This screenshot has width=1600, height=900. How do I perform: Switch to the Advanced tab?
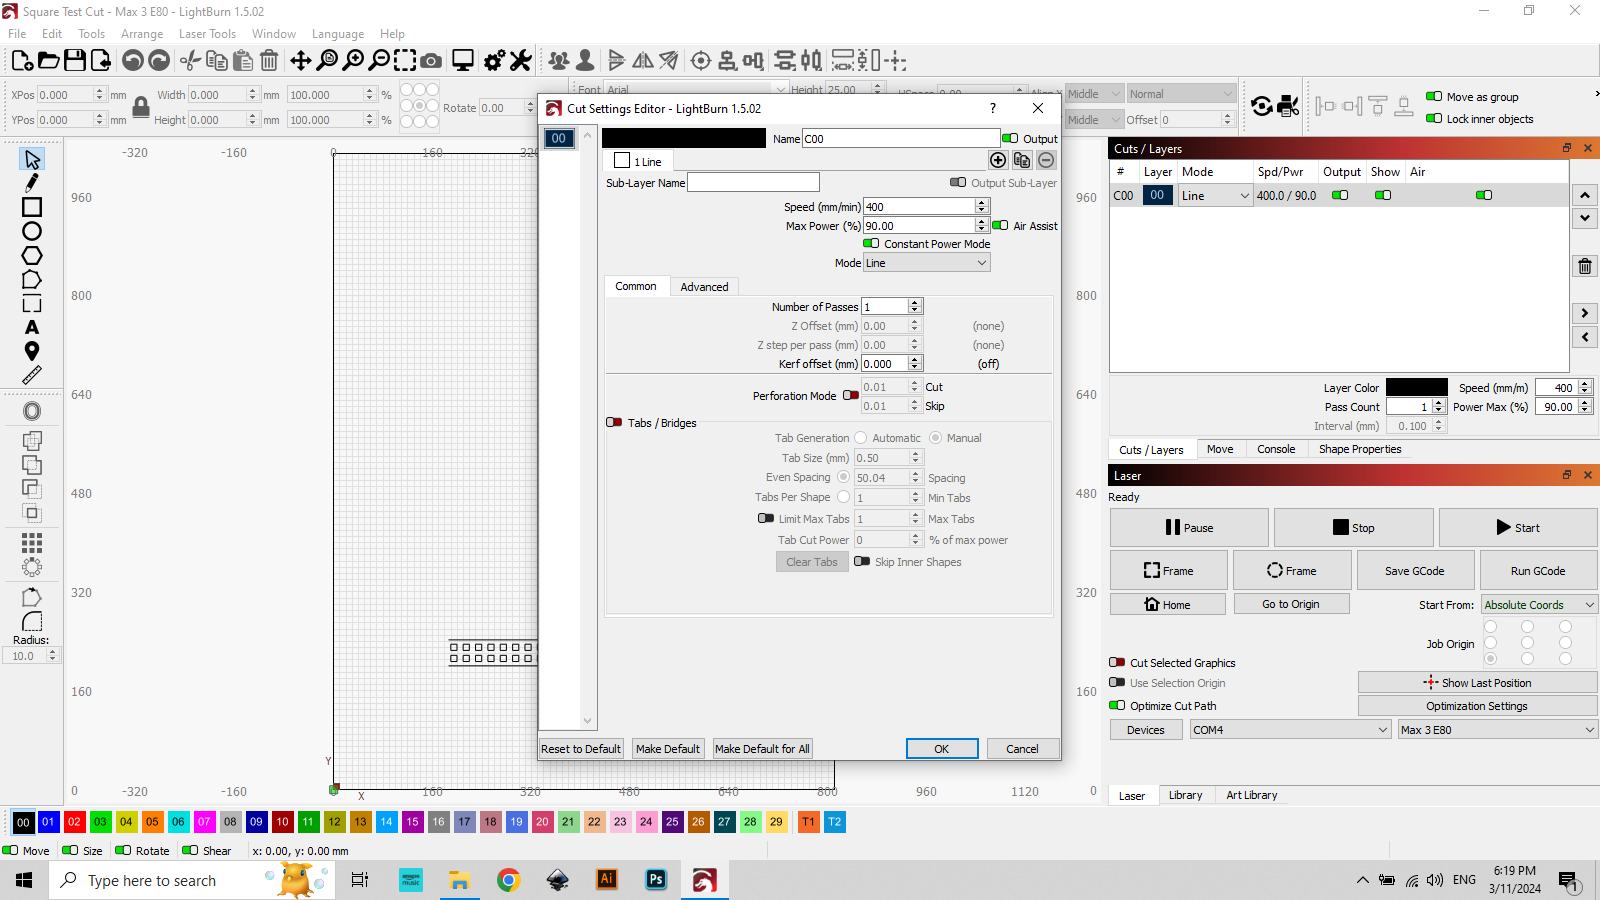[704, 287]
